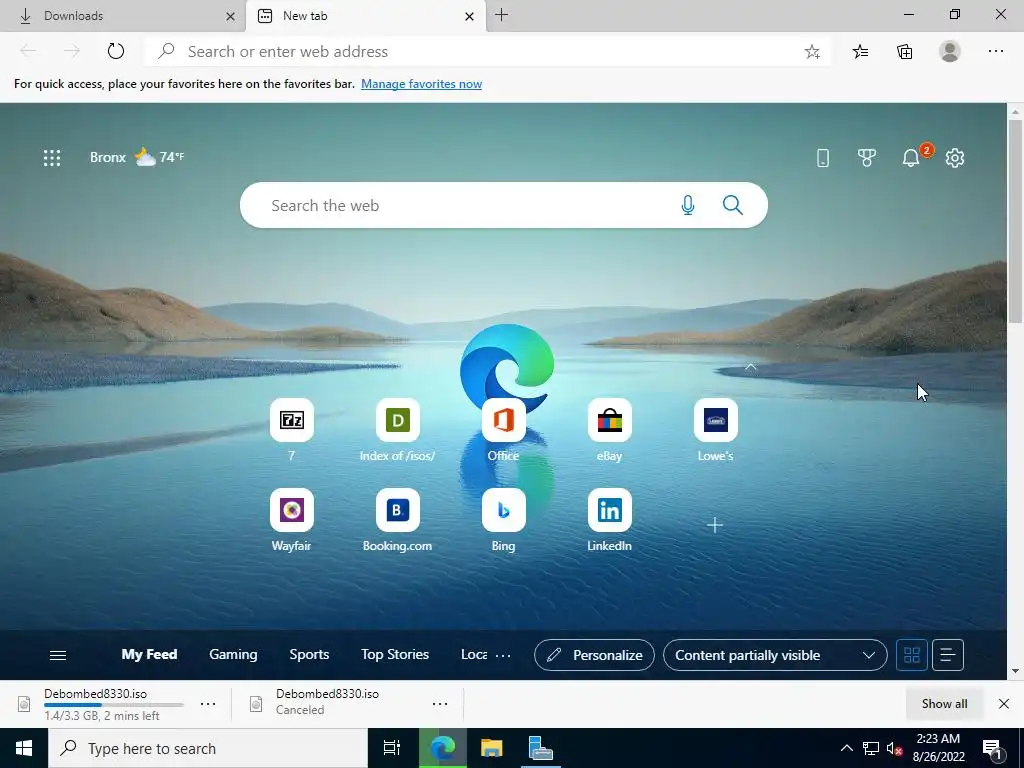
Task: Switch feed to list layout view
Action: point(948,655)
